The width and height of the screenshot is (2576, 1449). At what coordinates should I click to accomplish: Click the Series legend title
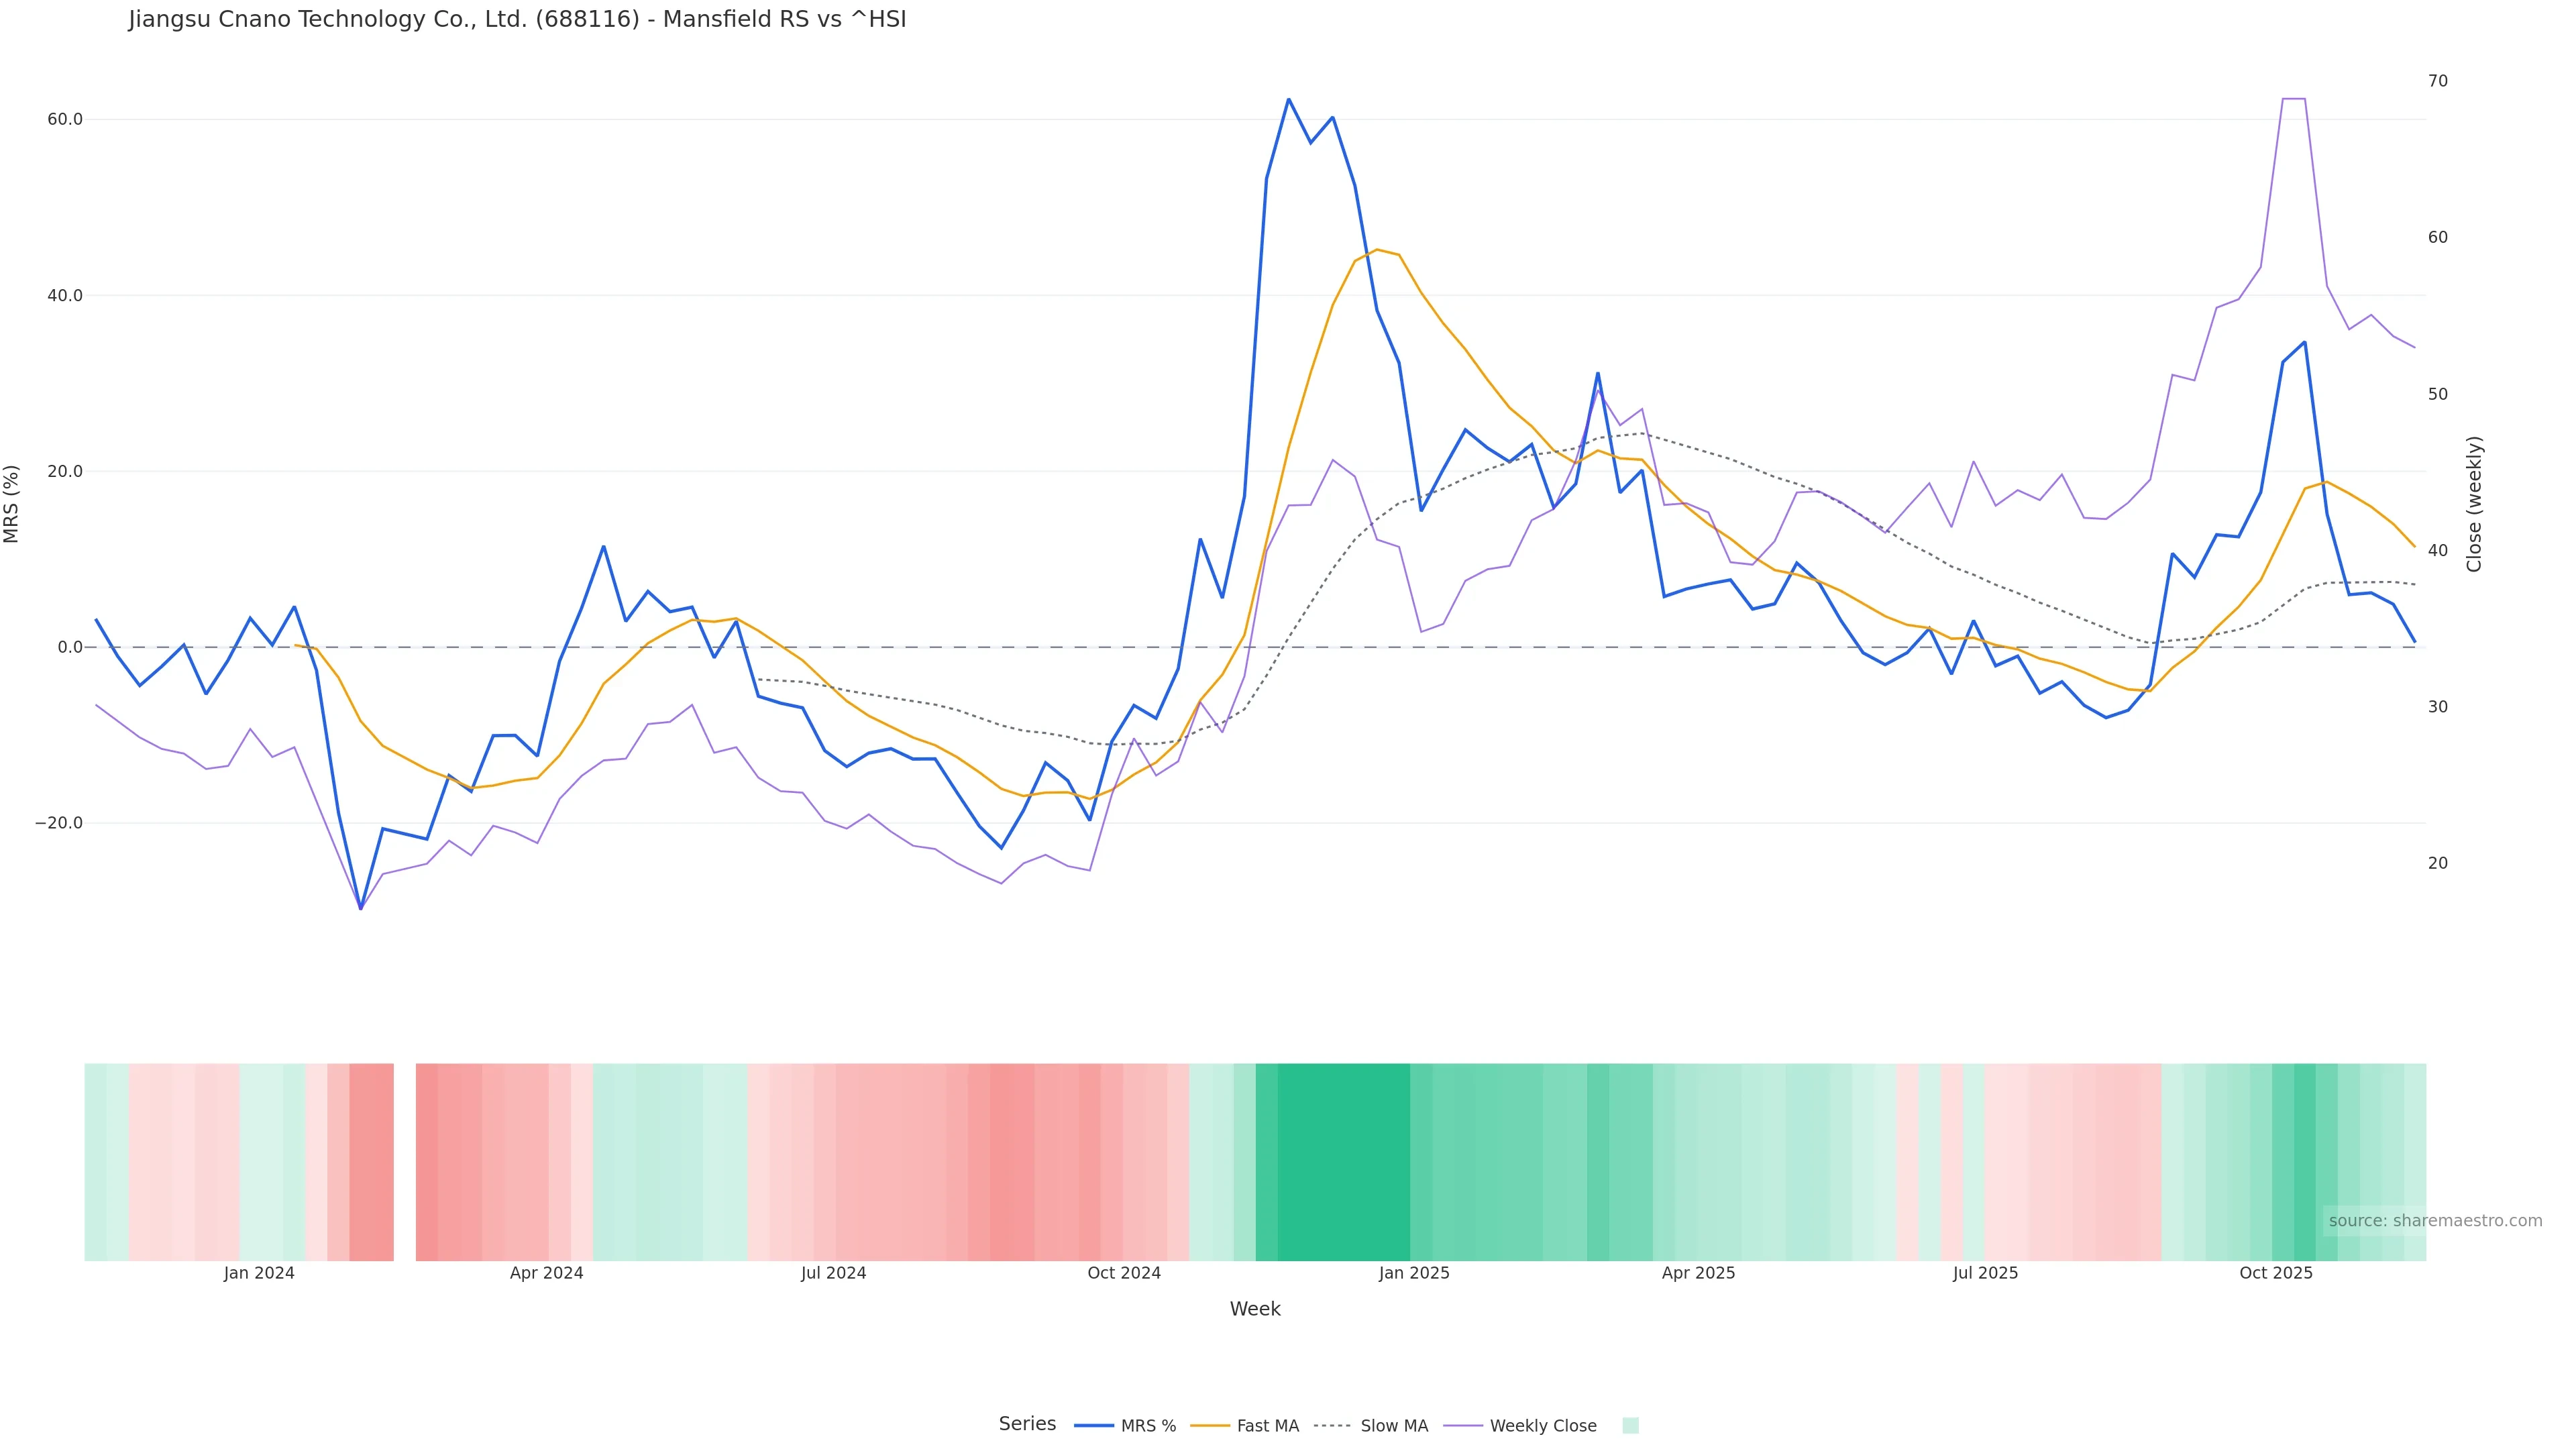click(1027, 1424)
